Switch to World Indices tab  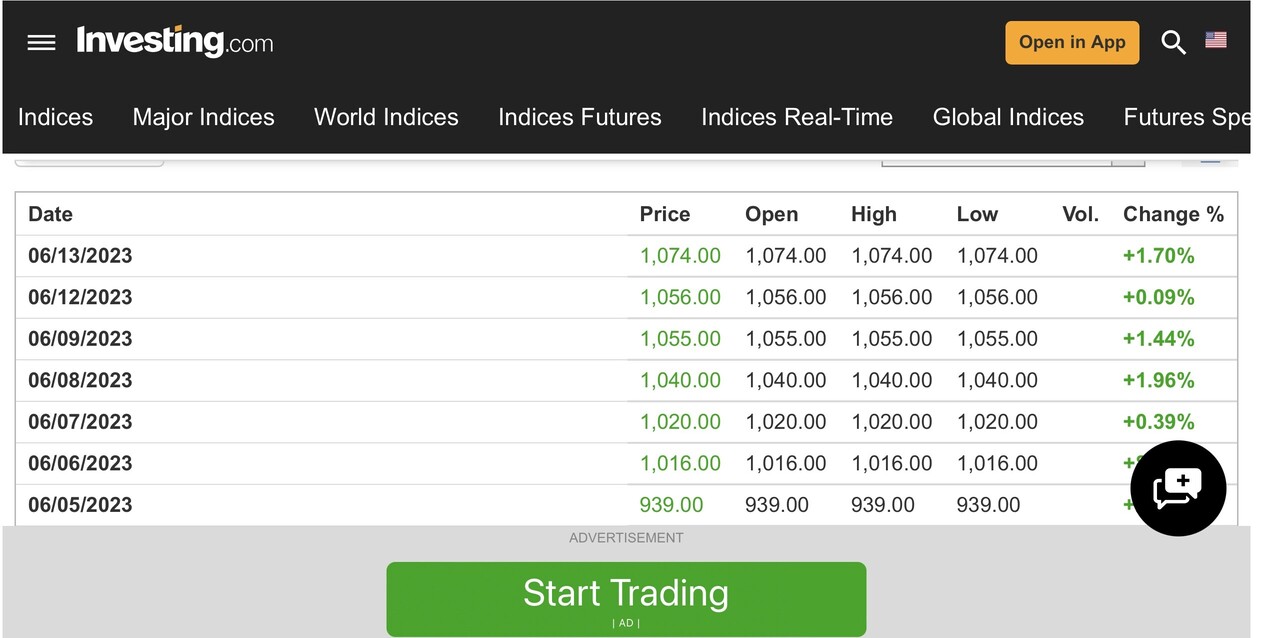(x=386, y=117)
